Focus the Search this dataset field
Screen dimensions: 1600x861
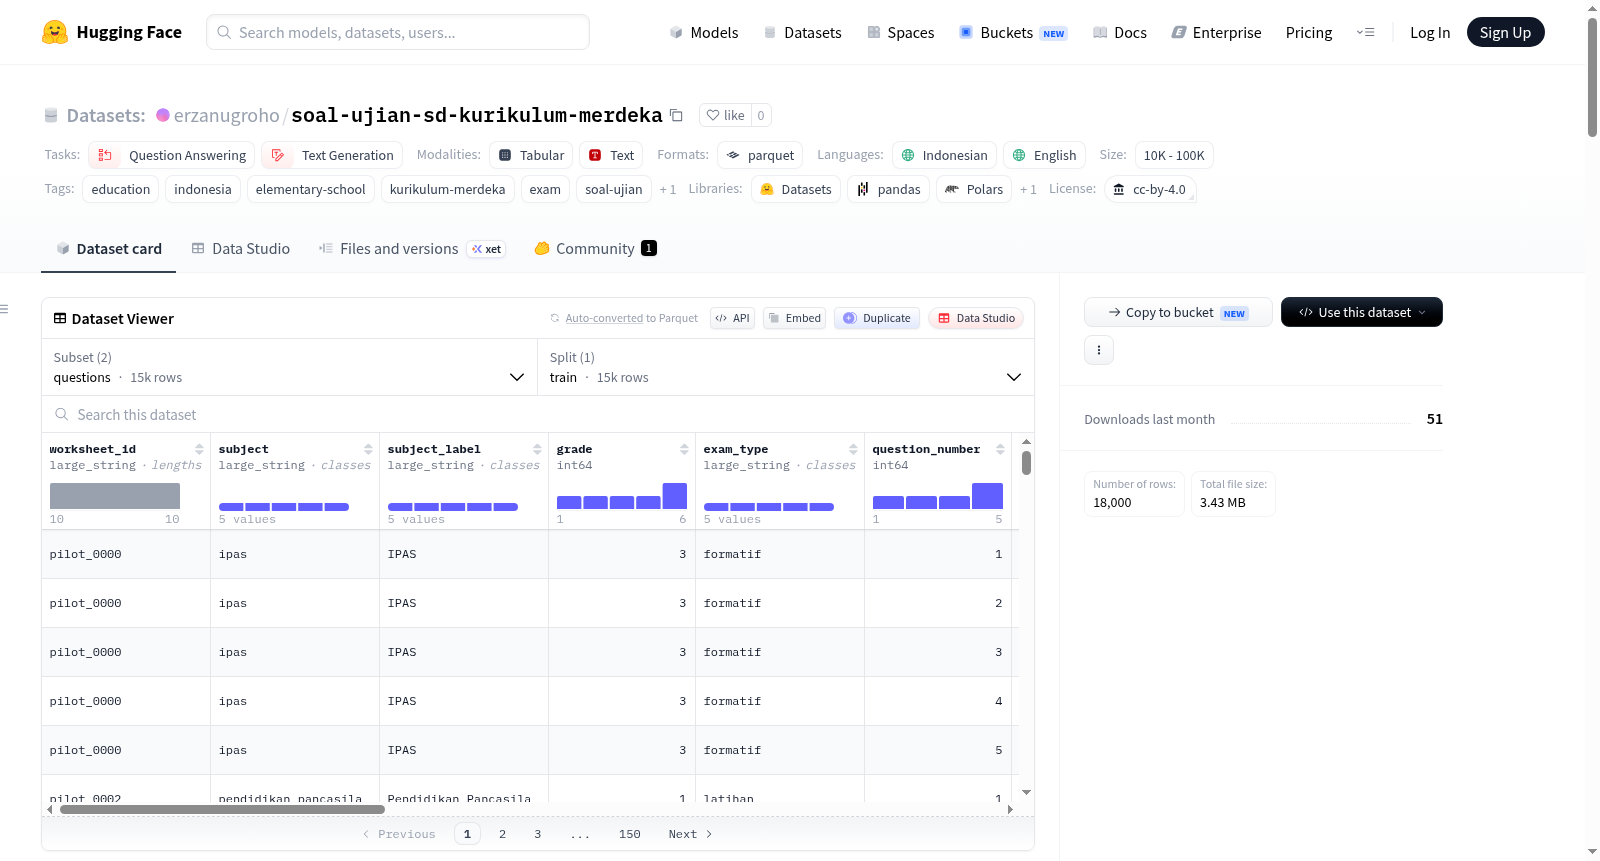coord(538,414)
